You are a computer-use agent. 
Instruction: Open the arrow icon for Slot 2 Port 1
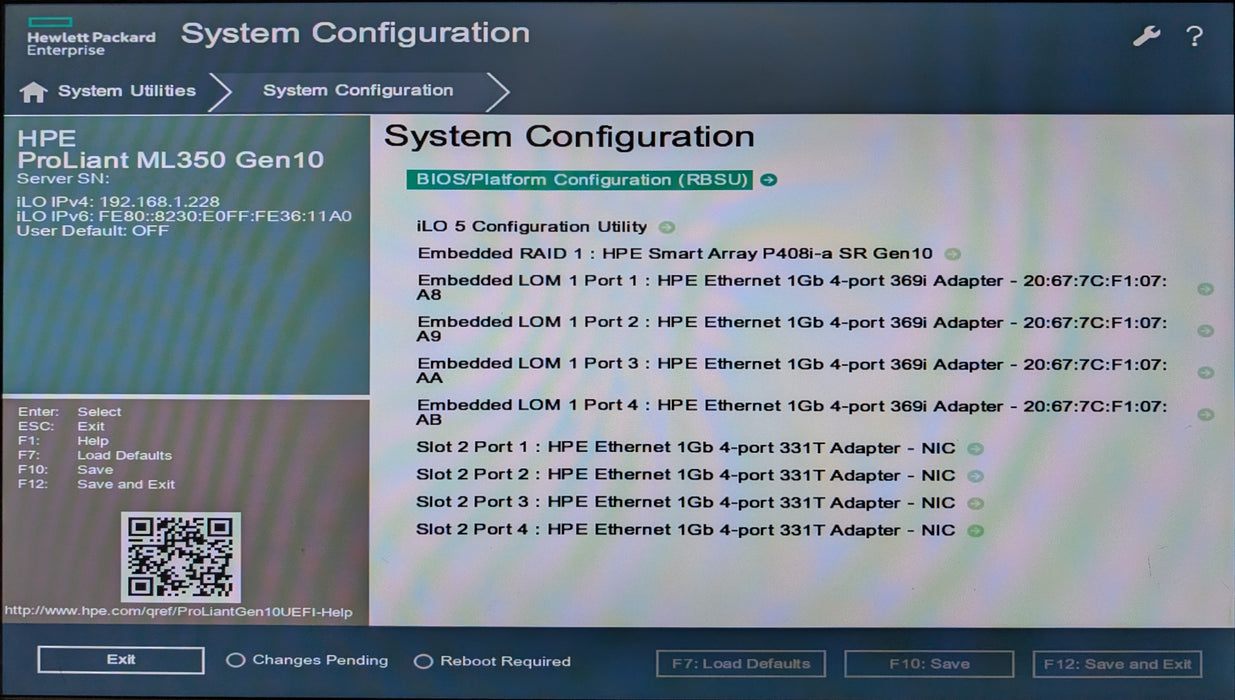coord(975,449)
